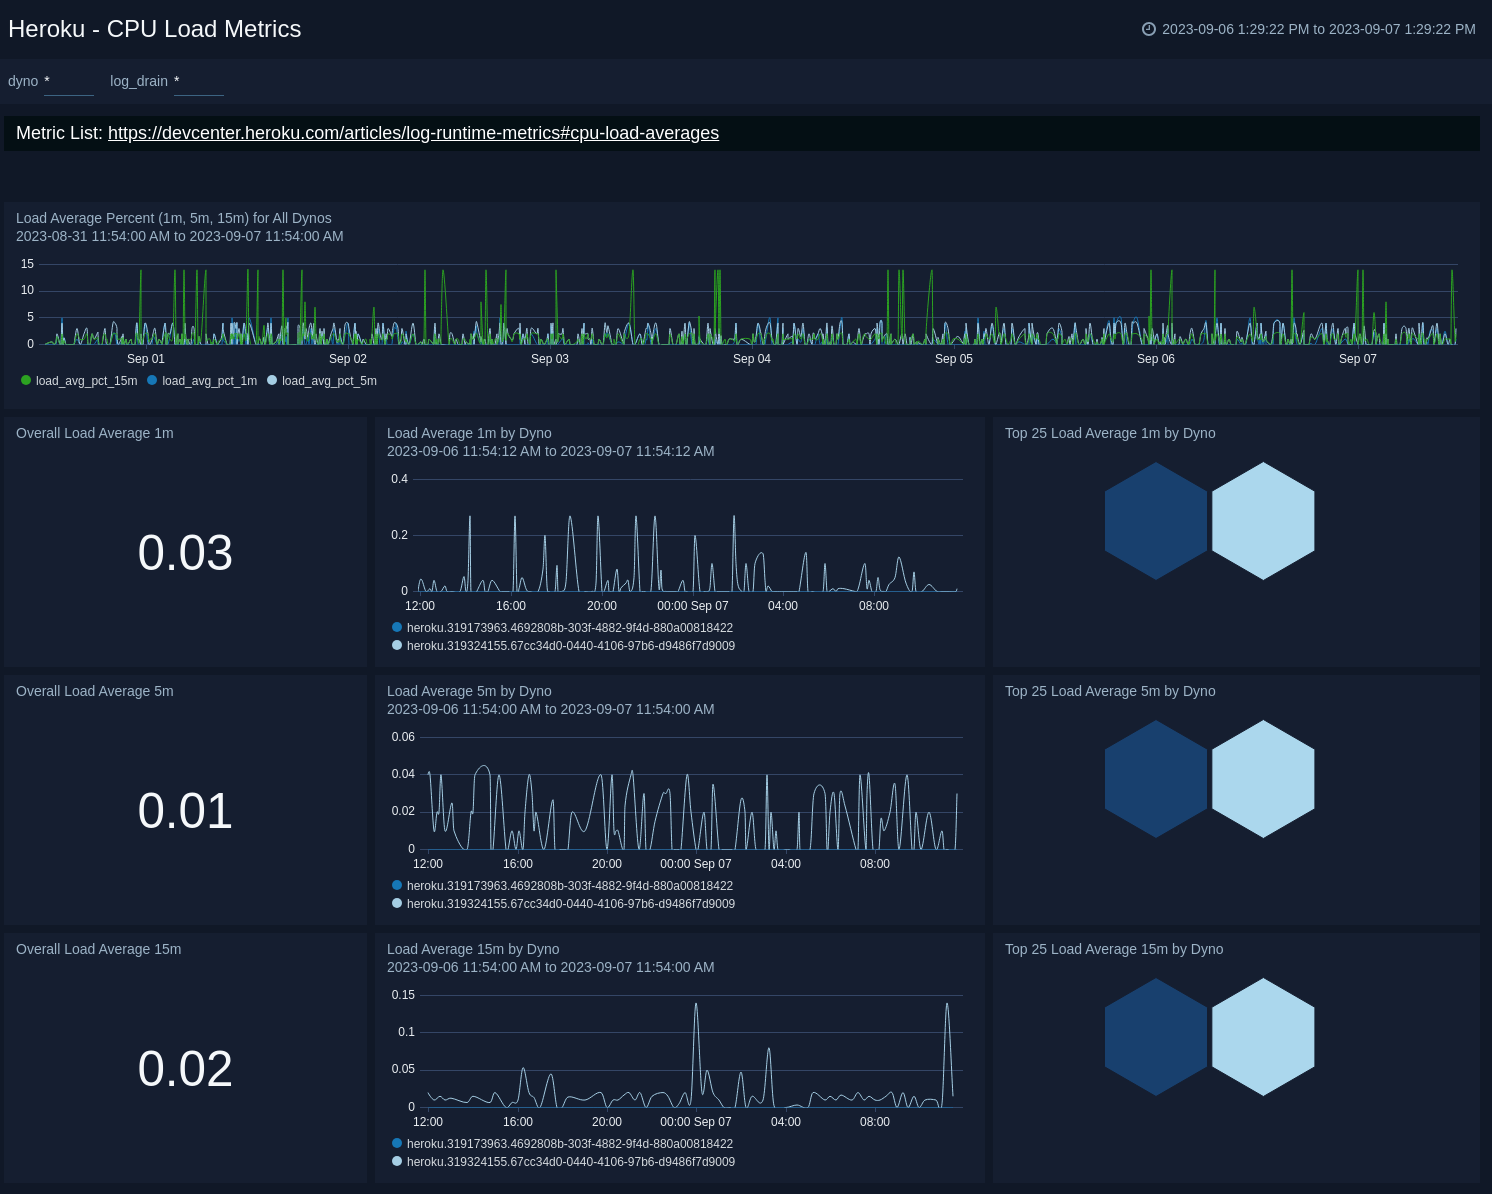Image resolution: width=1492 pixels, height=1194 pixels.
Task: Click the legend dot for heroku.319173963 in 15m chart
Action: tap(397, 1143)
